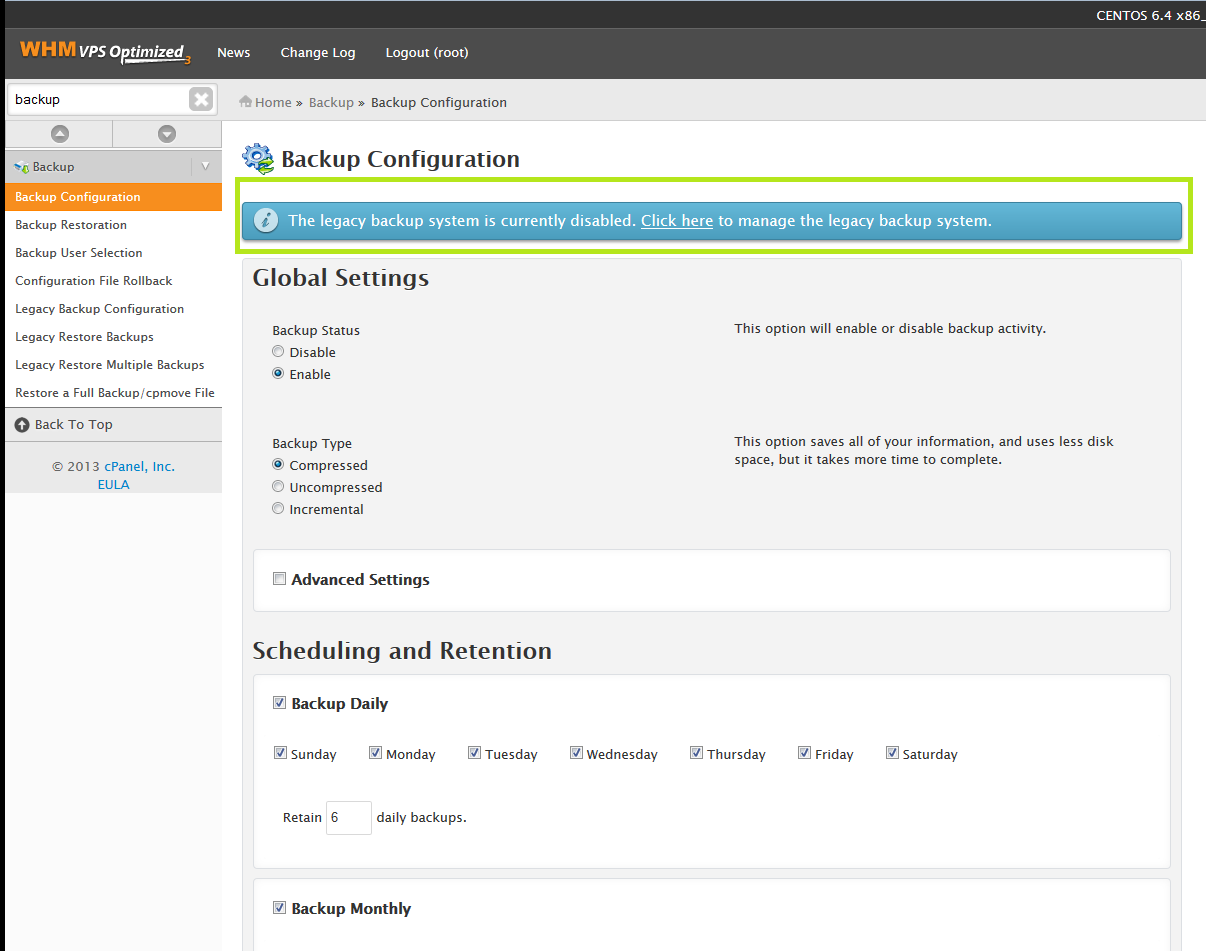
Task: Click the Backup Configuration gear icon
Action: [258, 159]
